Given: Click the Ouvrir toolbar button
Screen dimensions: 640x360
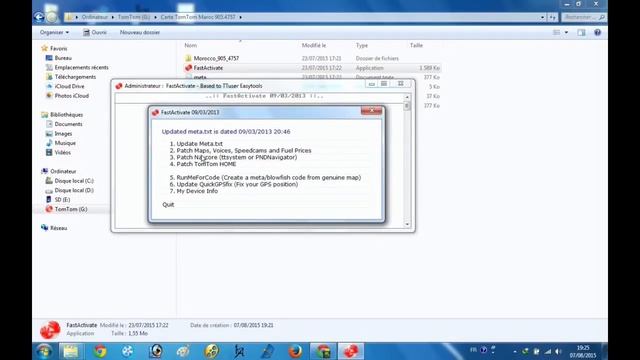Looking at the screenshot, I should coord(95,32).
